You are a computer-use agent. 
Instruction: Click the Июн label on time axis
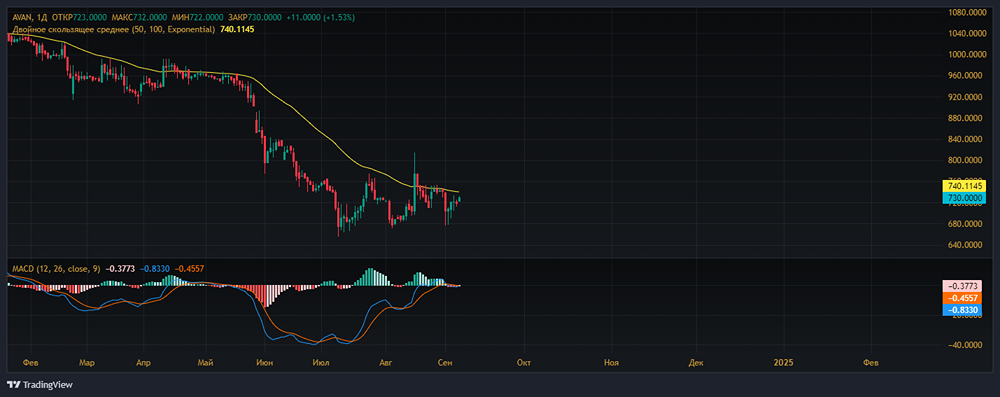coord(265,363)
